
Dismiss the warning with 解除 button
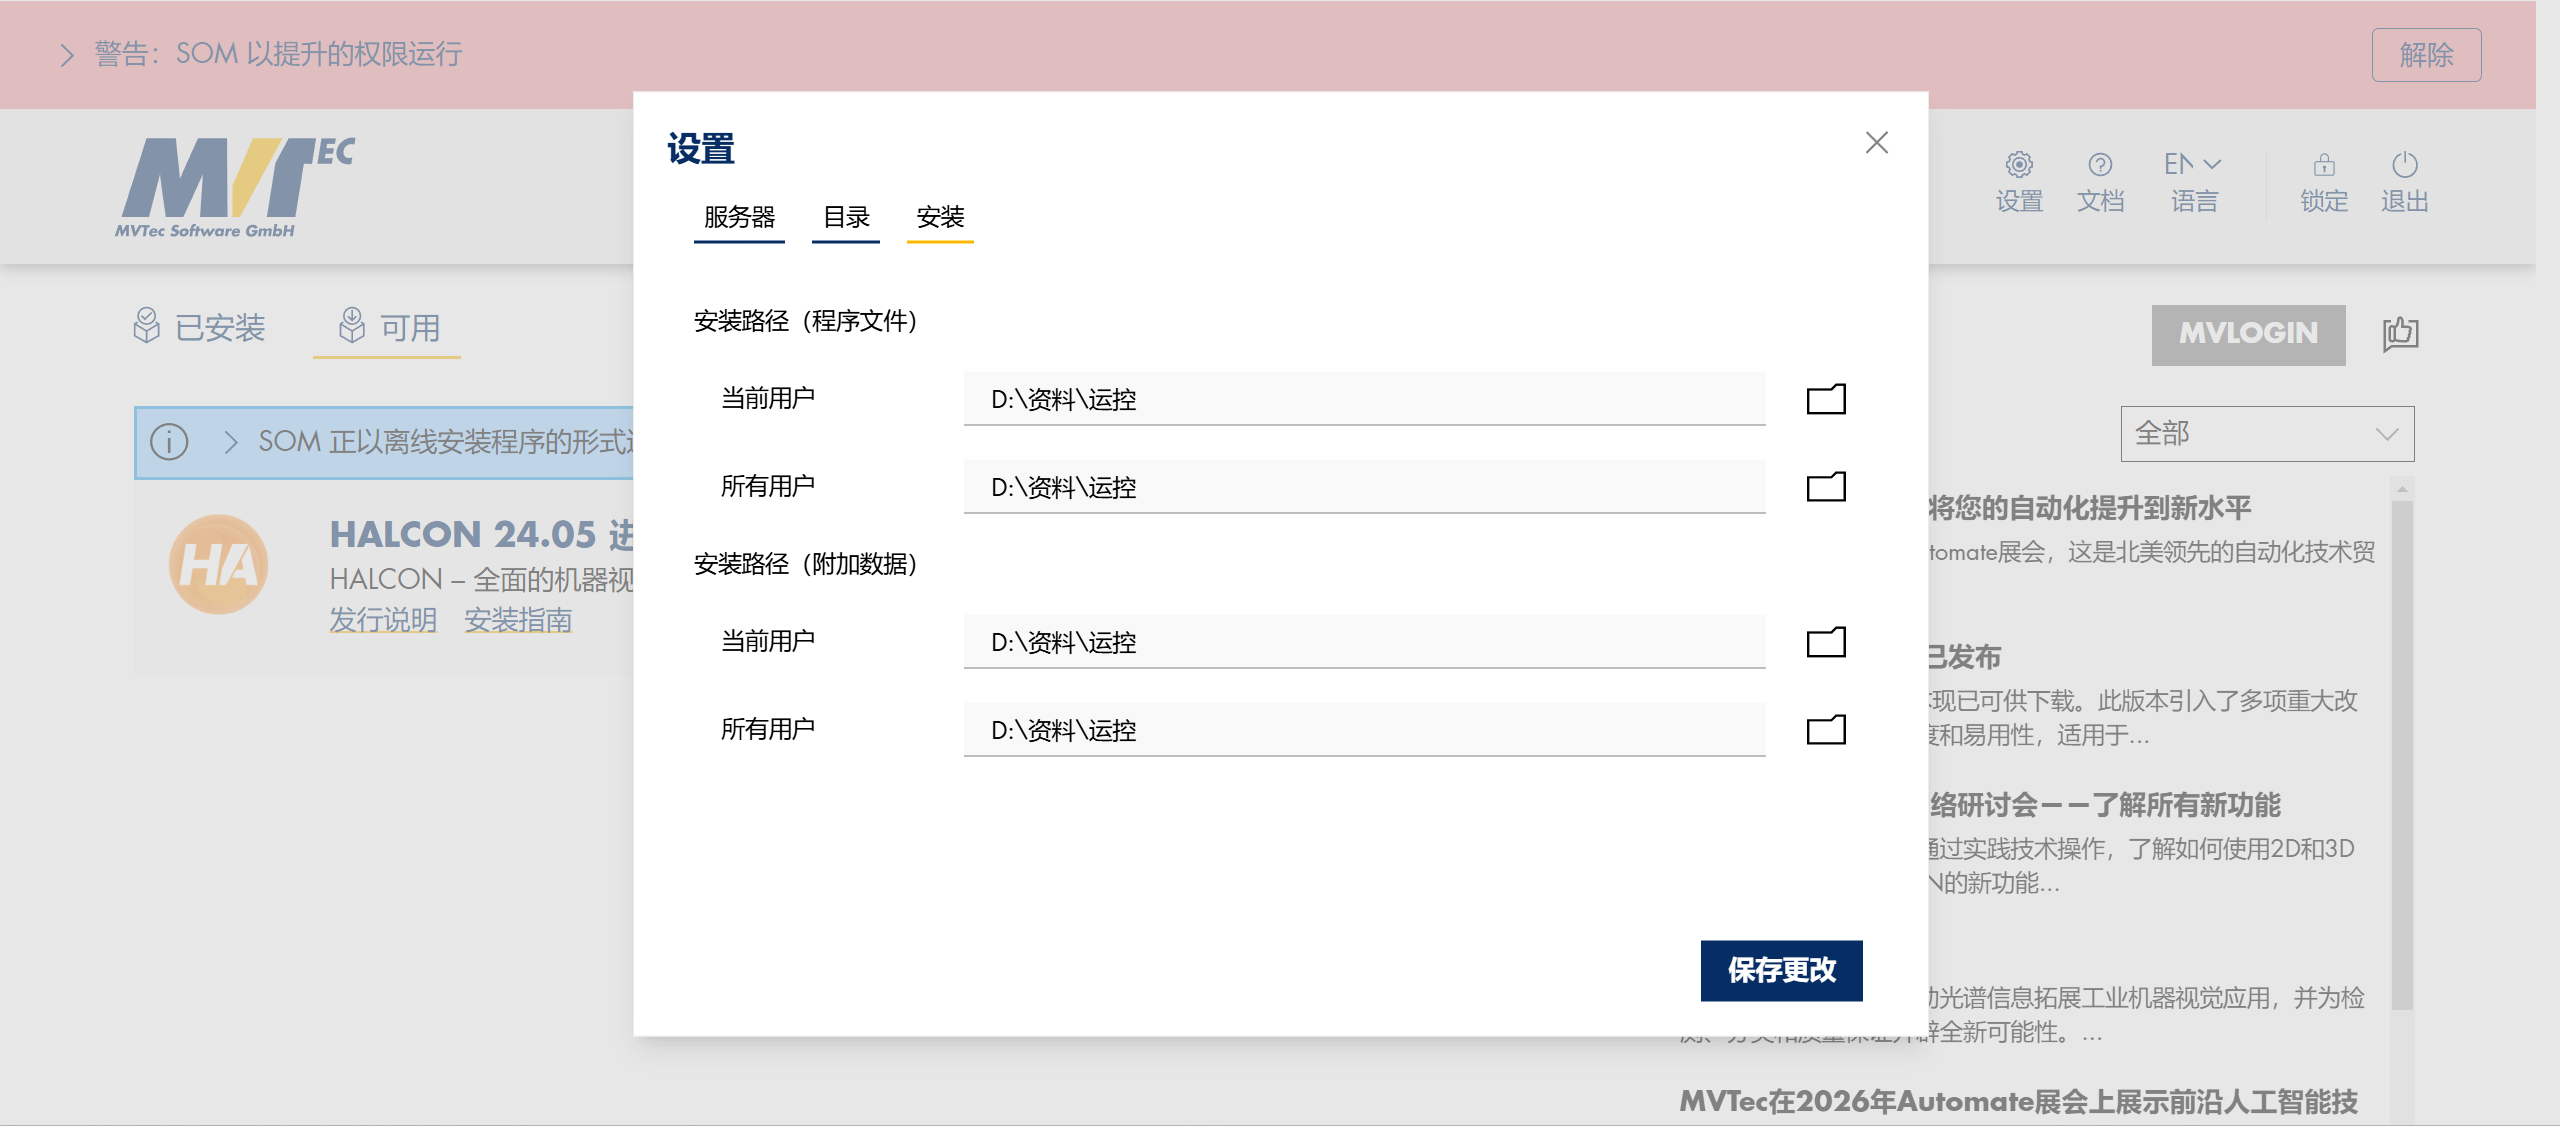click(x=2426, y=55)
